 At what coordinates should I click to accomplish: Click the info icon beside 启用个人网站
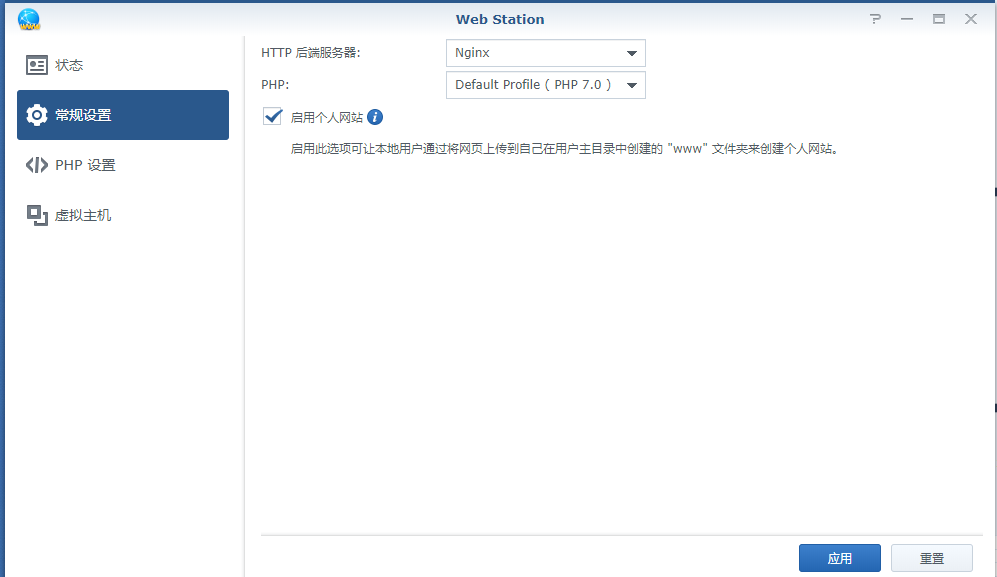374,117
